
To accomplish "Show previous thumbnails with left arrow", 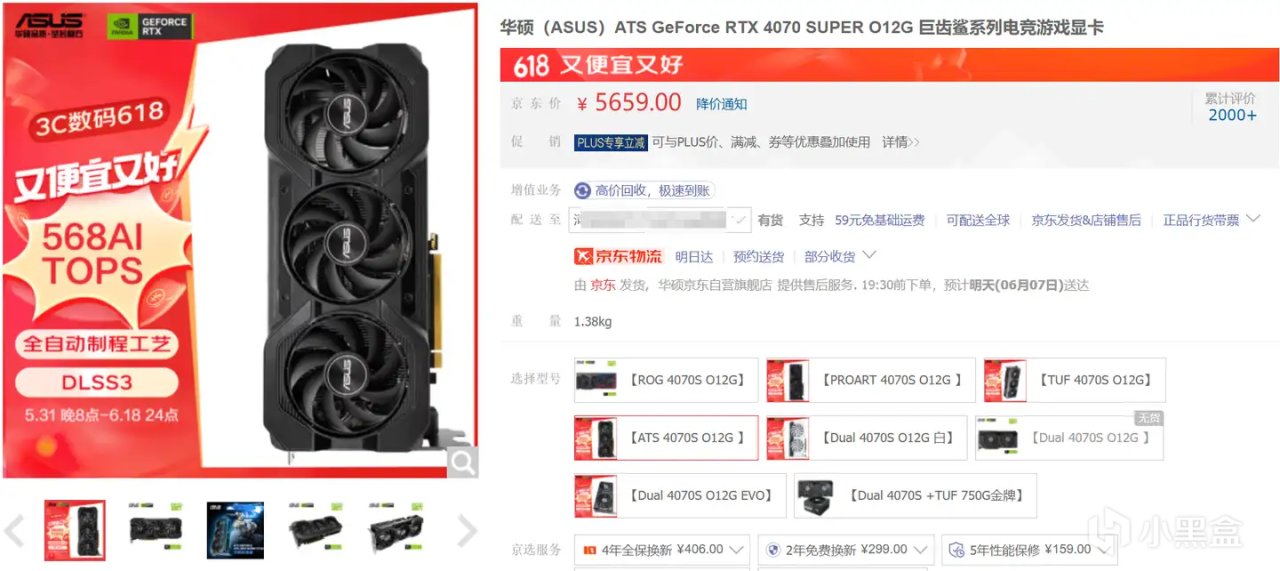I will tap(14, 531).
